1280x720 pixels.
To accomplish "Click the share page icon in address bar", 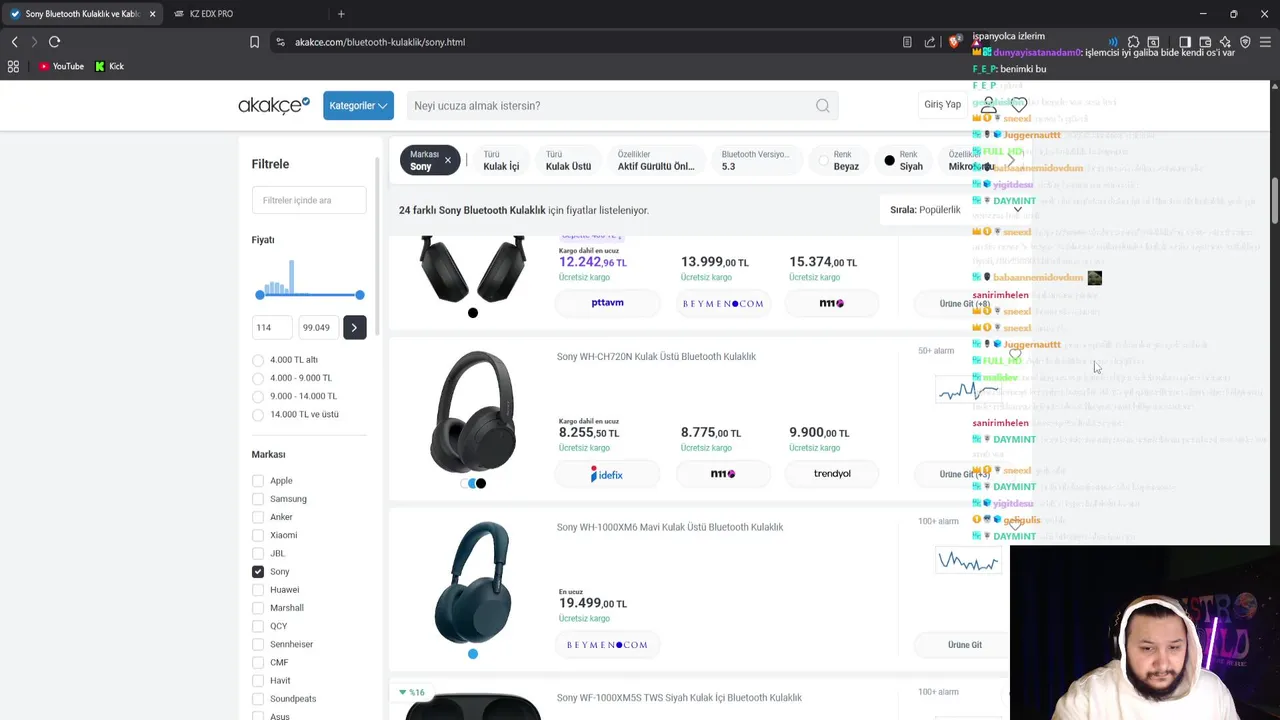I will tap(930, 42).
